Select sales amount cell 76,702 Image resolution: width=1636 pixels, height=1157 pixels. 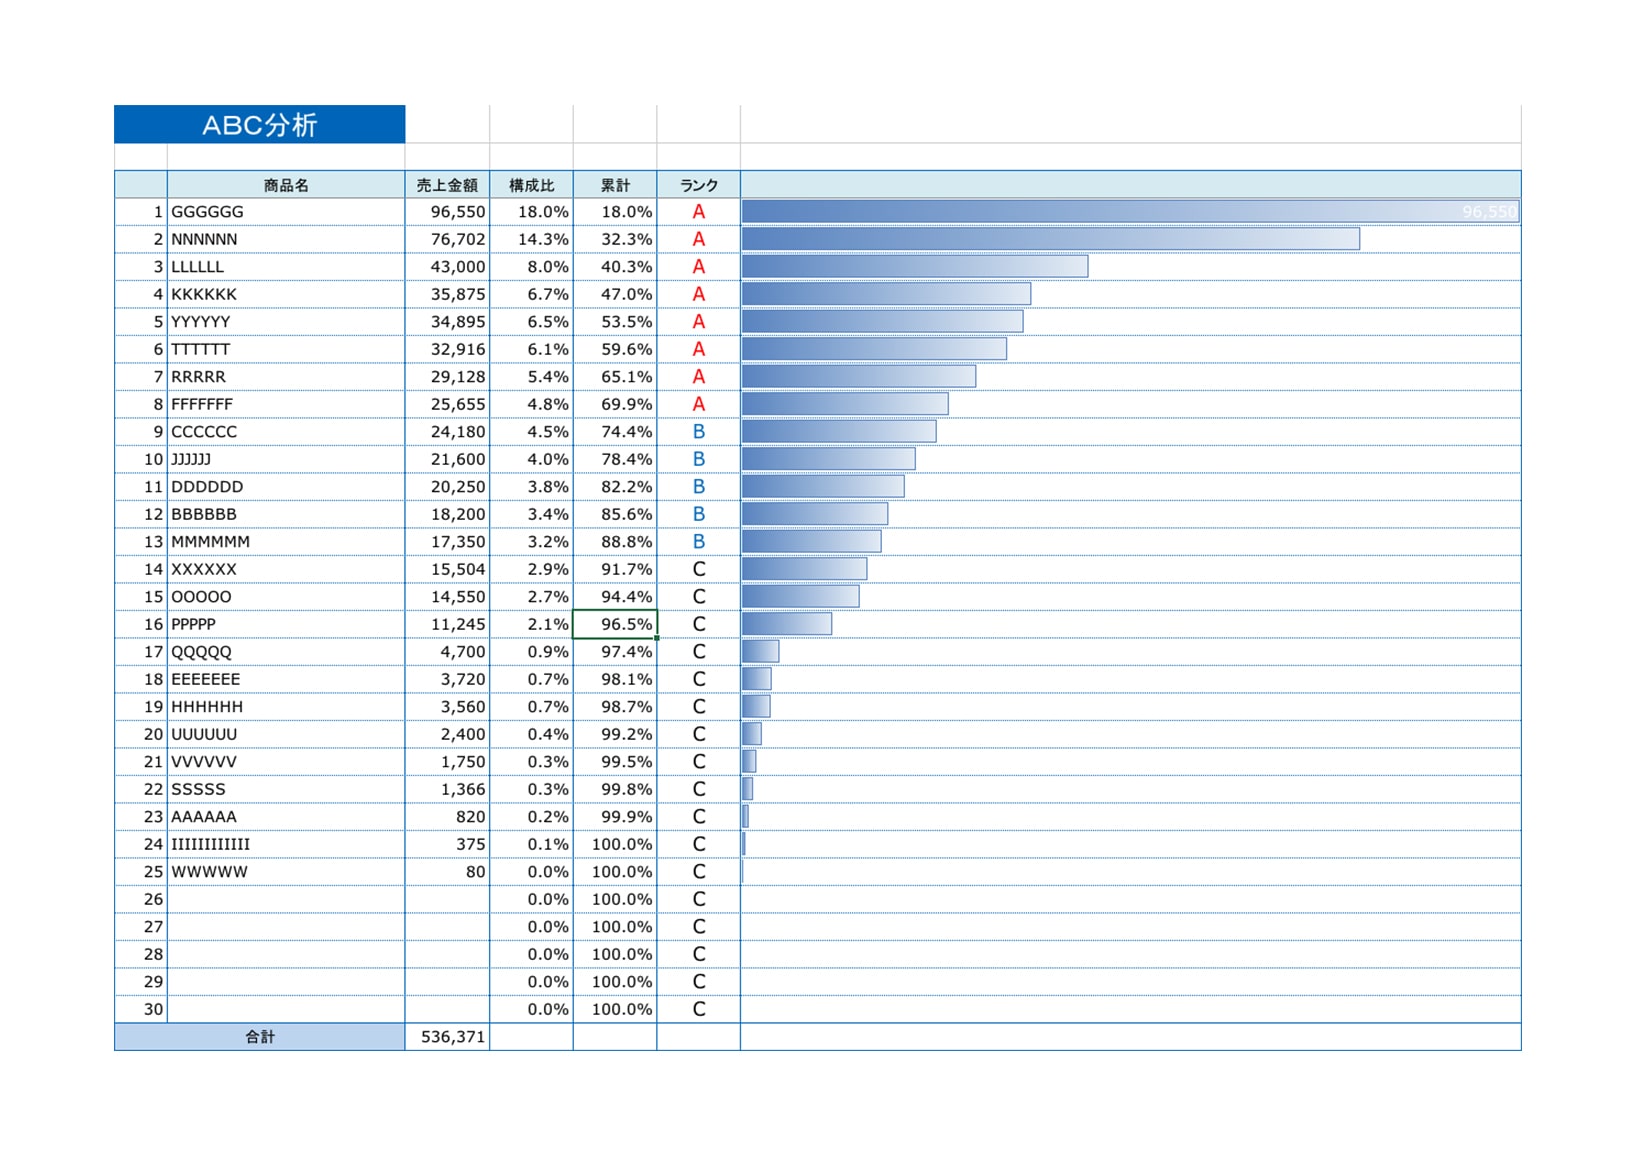point(447,239)
